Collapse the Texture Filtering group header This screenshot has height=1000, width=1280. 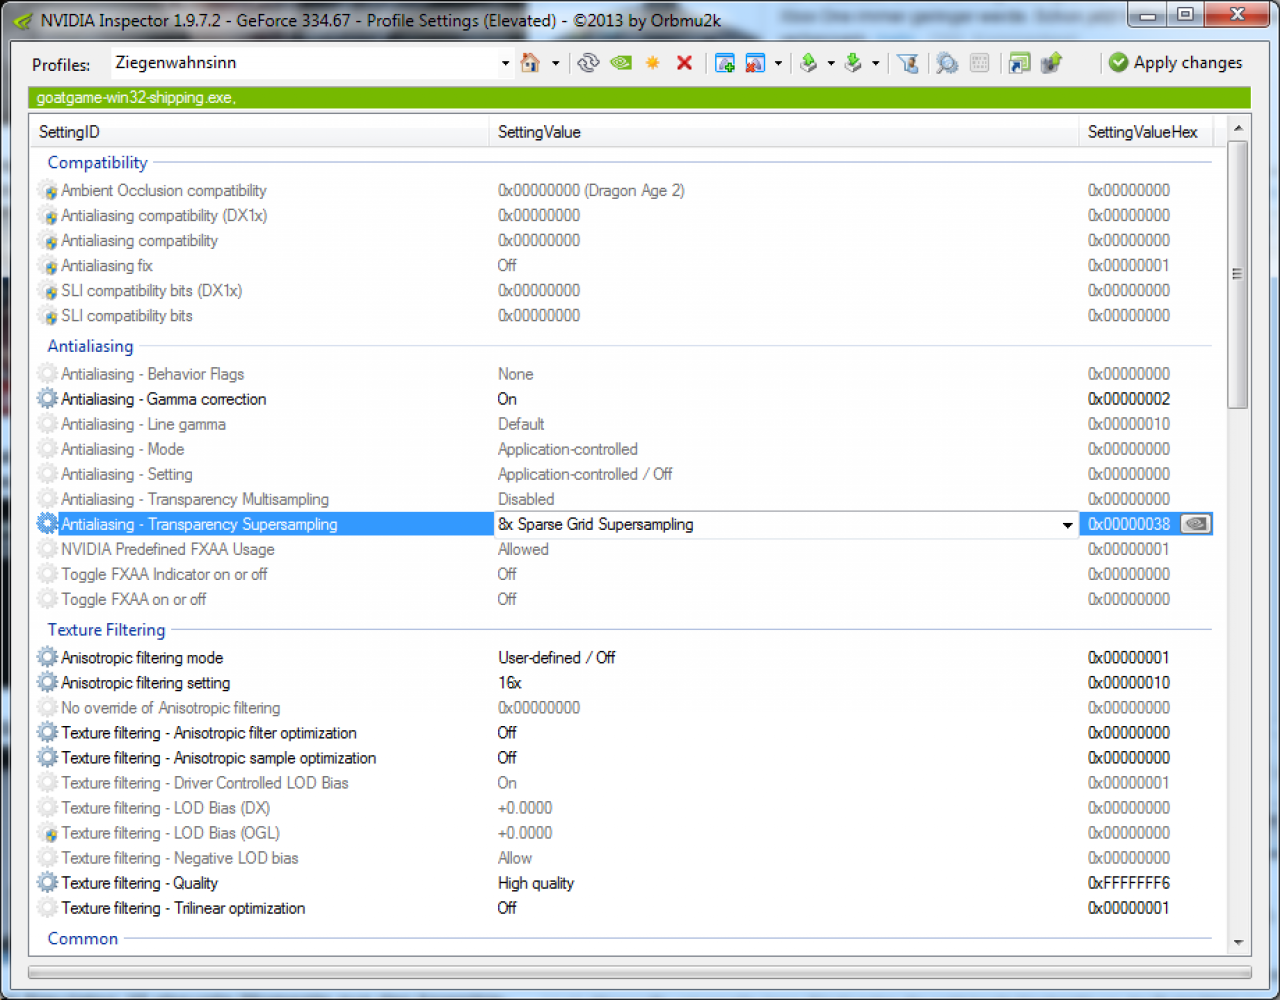pyautogui.click(x=106, y=630)
